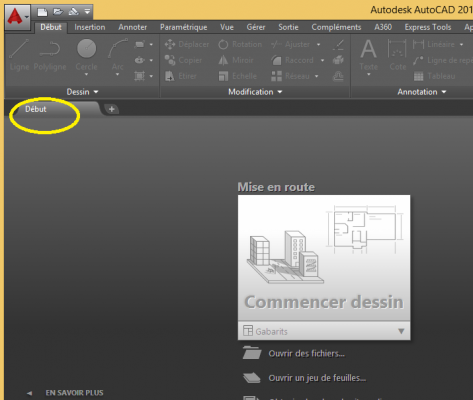Click the Tableau table tool

click(x=434, y=76)
